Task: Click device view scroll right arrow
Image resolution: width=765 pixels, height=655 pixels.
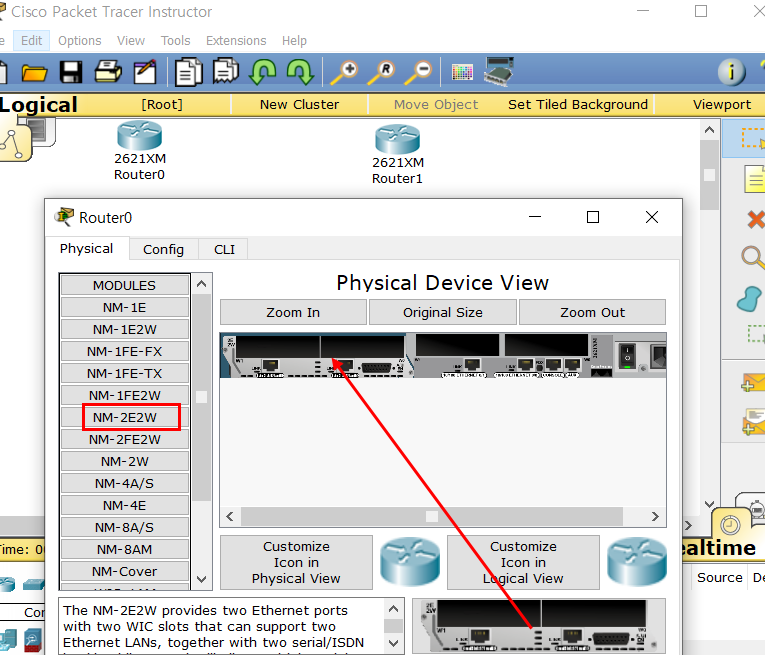Action: (x=655, y=516)
